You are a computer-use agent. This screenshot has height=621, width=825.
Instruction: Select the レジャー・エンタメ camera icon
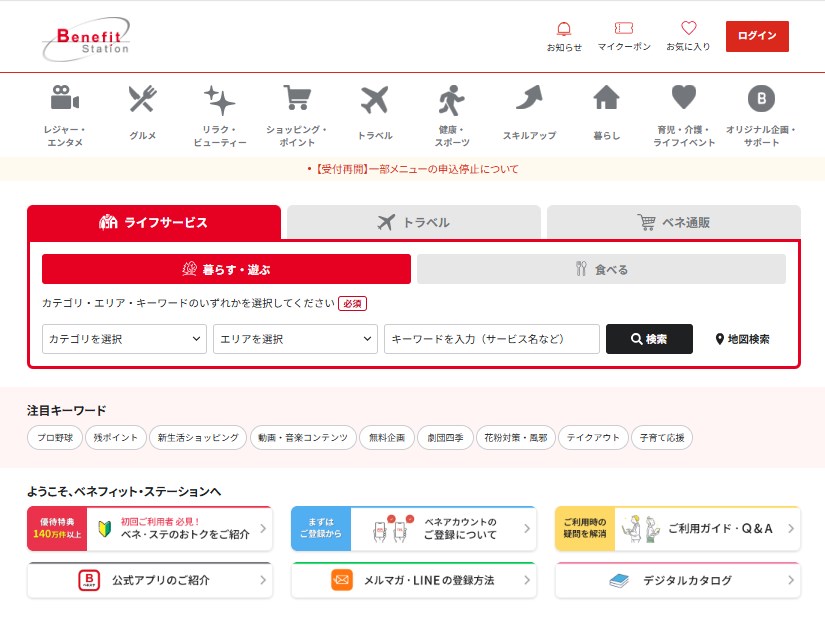(65, 99)
